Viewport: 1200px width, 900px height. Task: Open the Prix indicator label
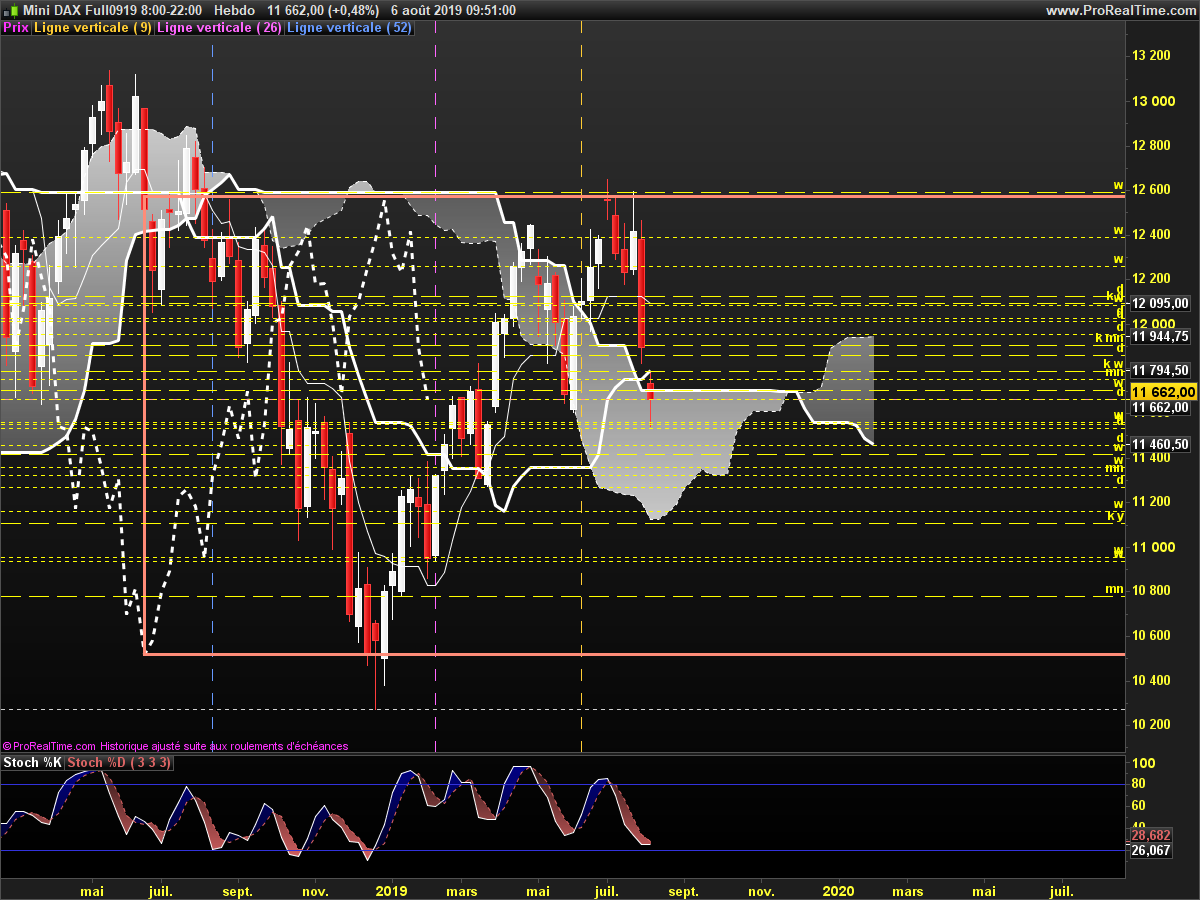pos(16,28)
